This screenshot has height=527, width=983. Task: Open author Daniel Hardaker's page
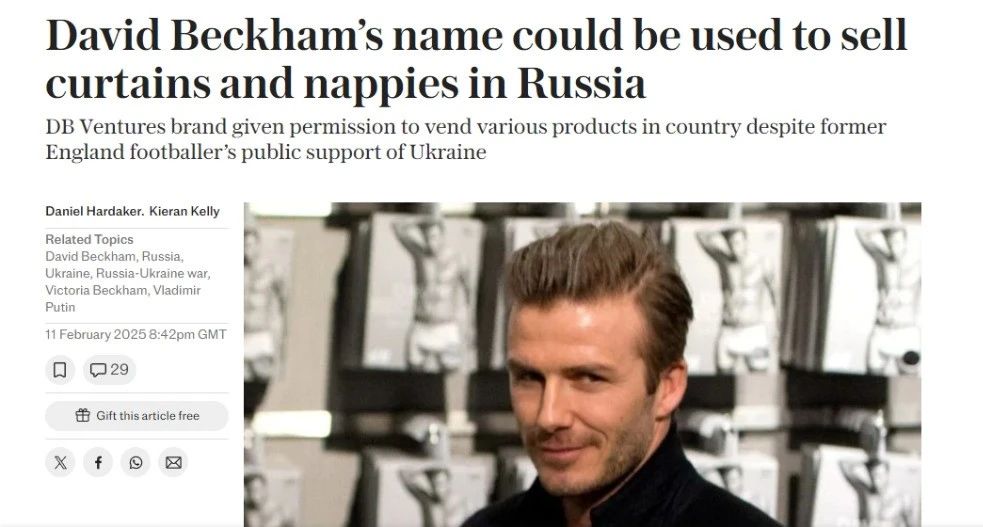[94, 211]
